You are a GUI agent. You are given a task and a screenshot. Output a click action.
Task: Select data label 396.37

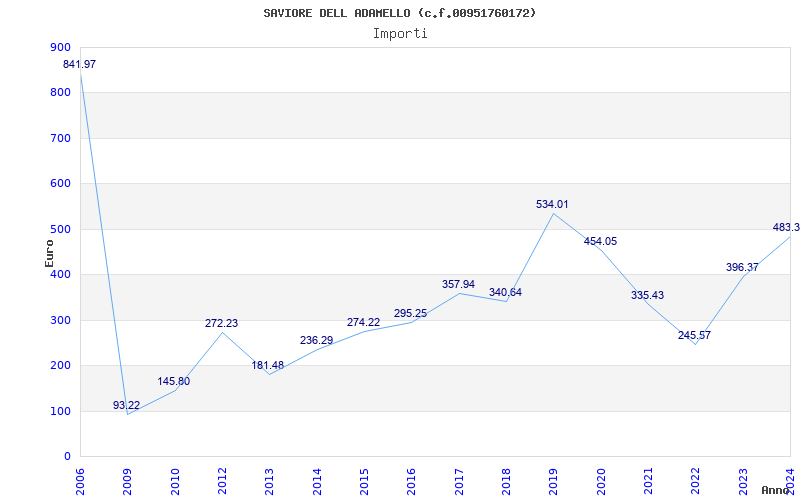(742, 267)
